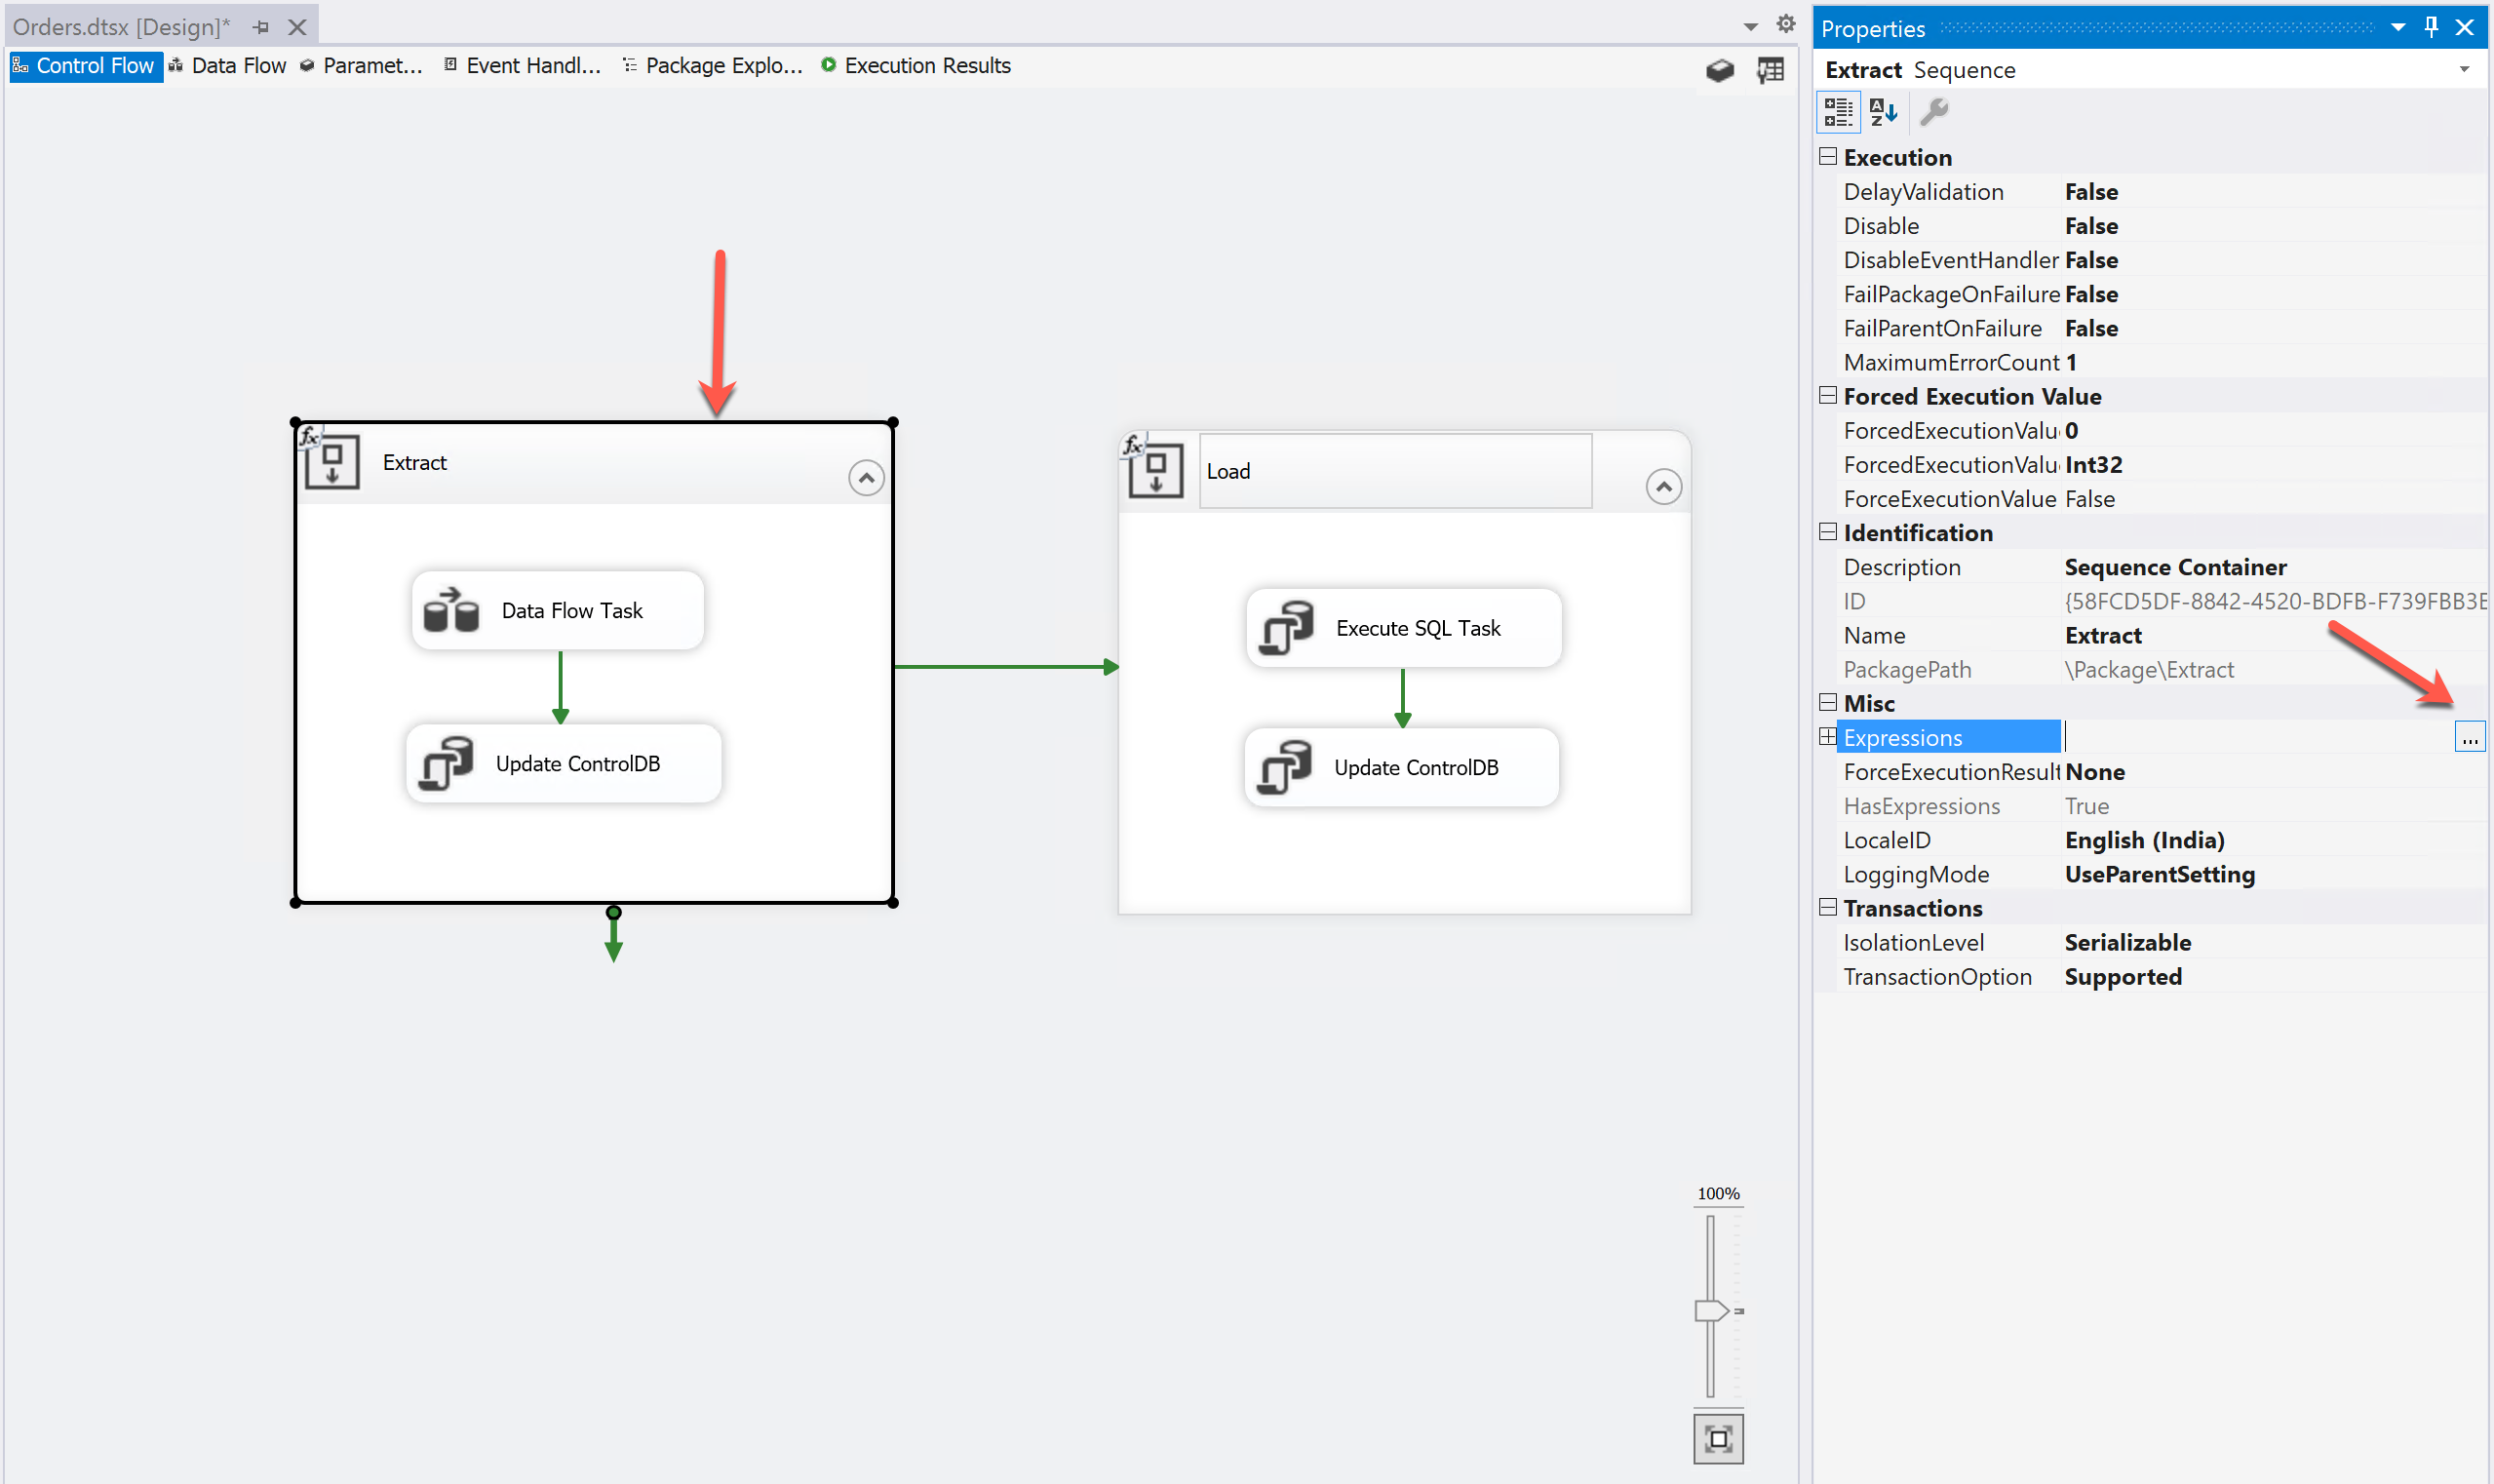Sort properties alphabetically
The width and height of the screenshot is (2494, 1484).
[1883, 112]
